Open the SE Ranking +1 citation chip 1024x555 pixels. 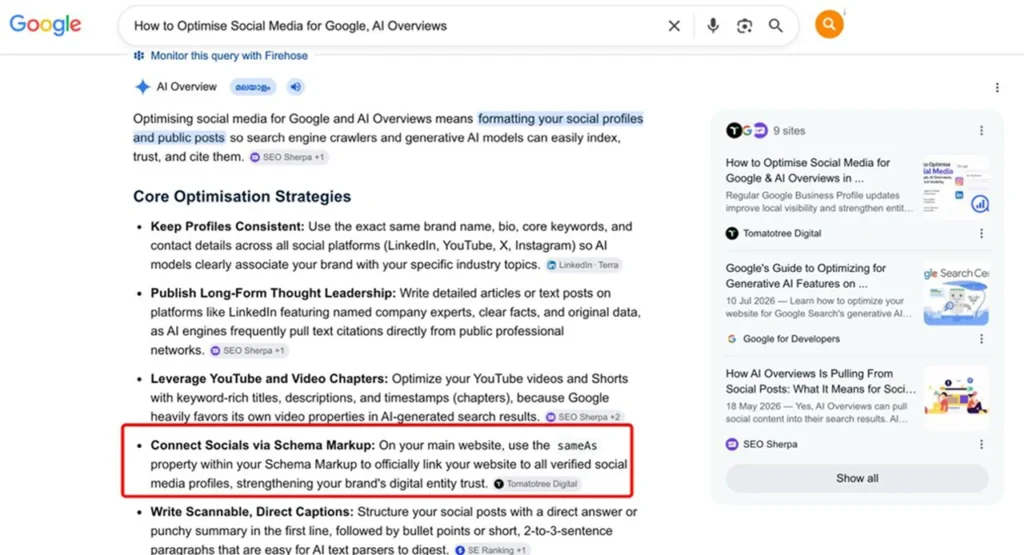tap(491, 550)
